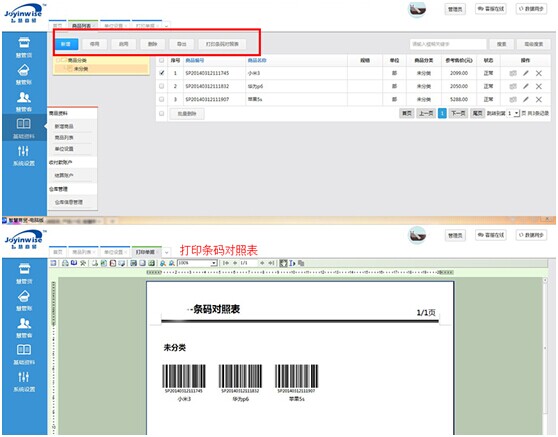Click the blue 新增 button
The width and height of the screenshot is (558, 437).
tap(66, 44)
